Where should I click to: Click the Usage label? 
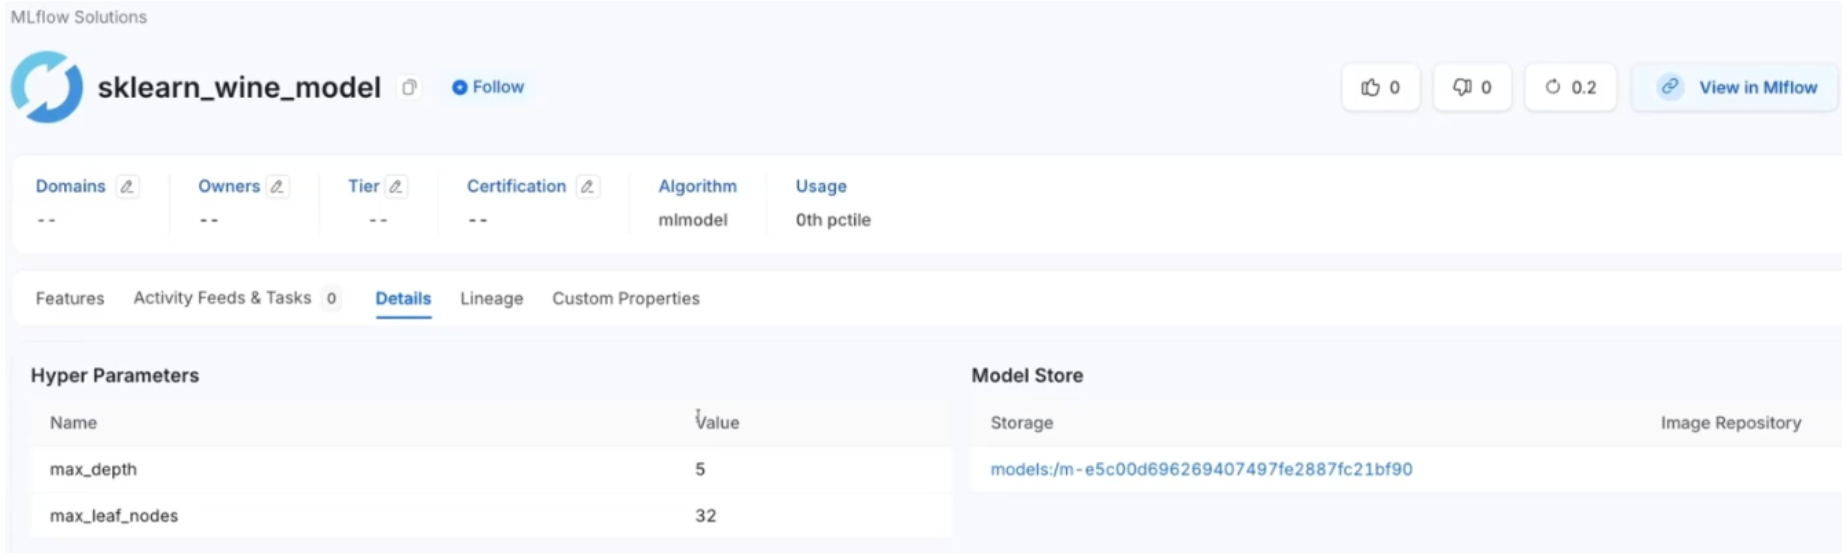821,186
